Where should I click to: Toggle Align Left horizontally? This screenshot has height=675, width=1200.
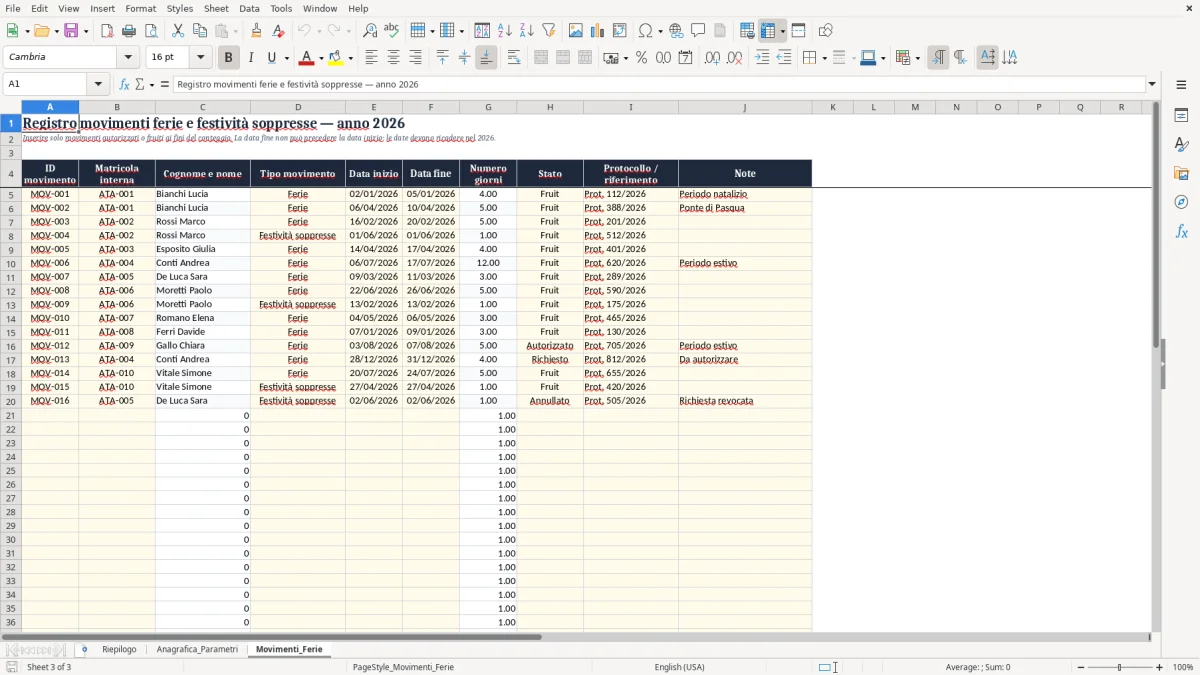(372, 58)
